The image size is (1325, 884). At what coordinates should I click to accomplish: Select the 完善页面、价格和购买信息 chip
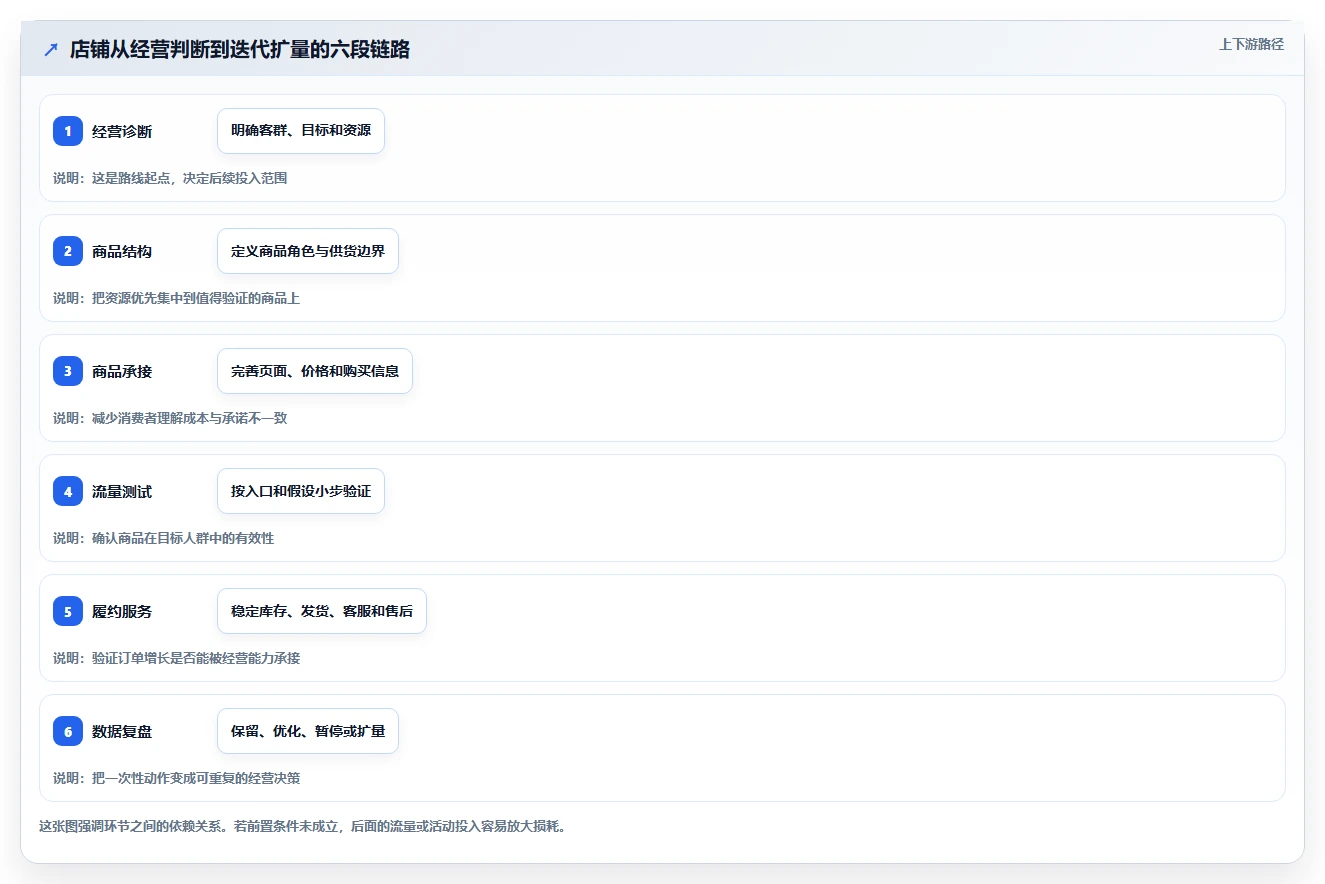pyautogui.click(x=315, y=371)
